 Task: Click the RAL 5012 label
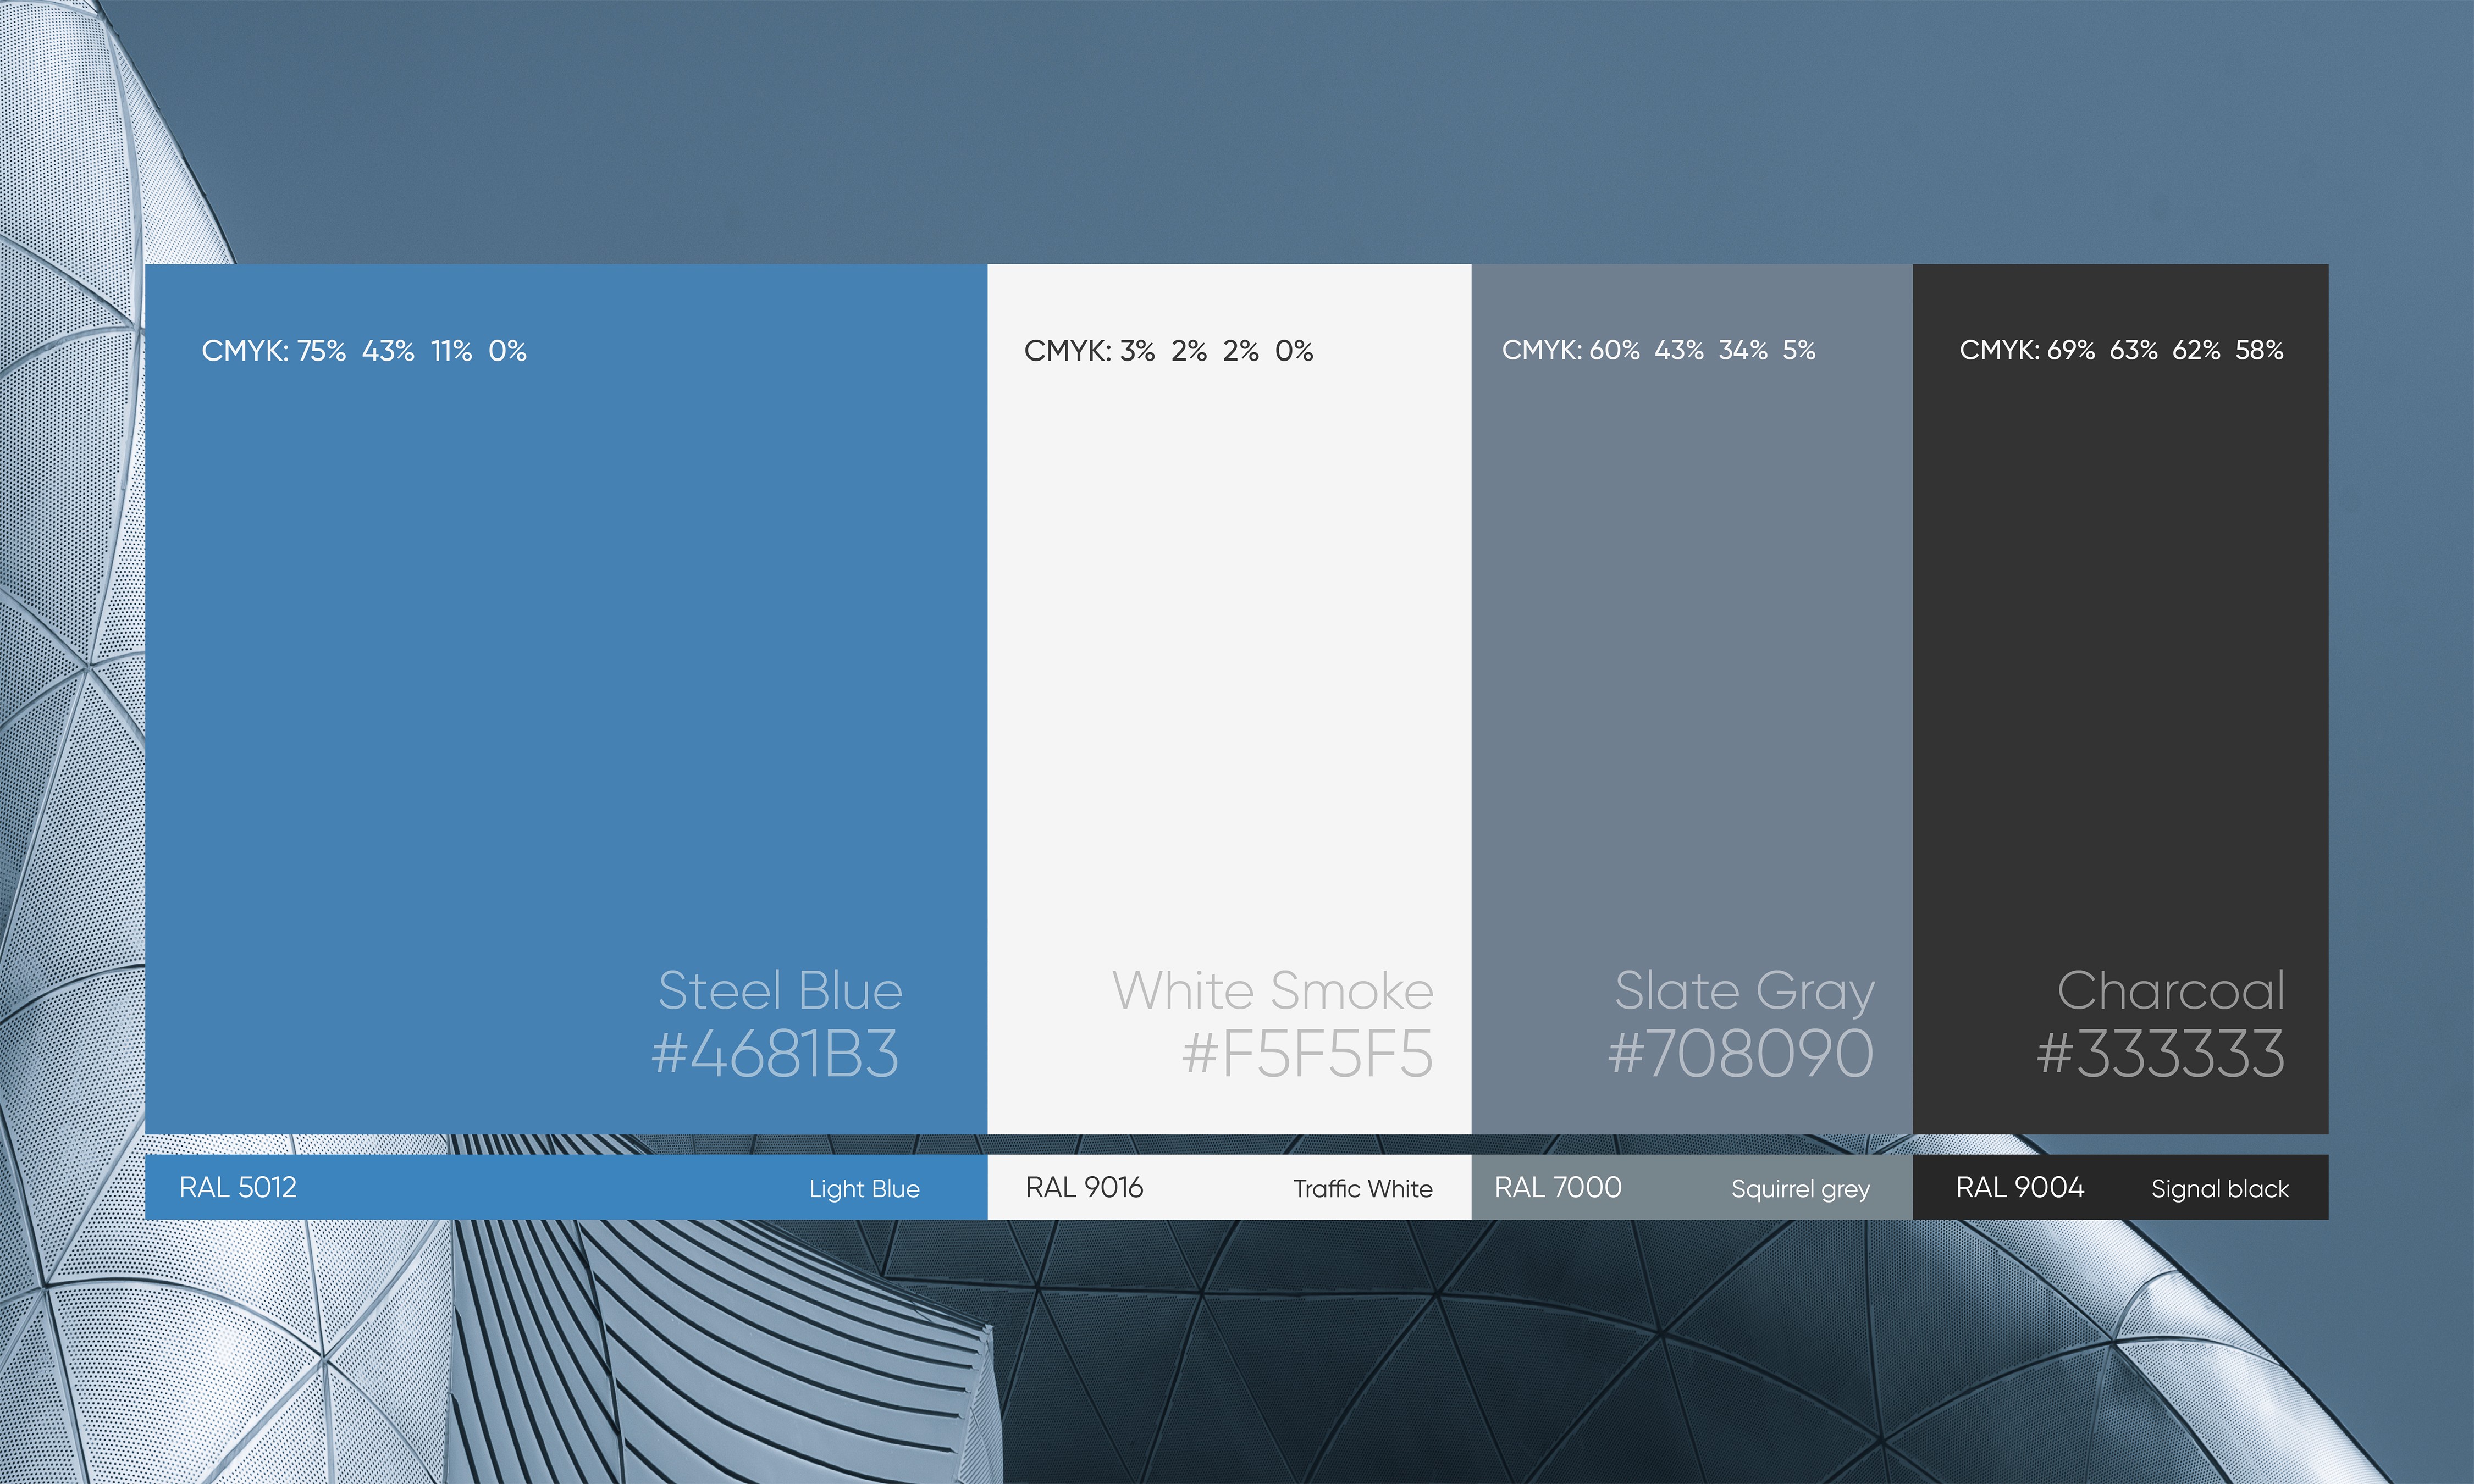238,1187
